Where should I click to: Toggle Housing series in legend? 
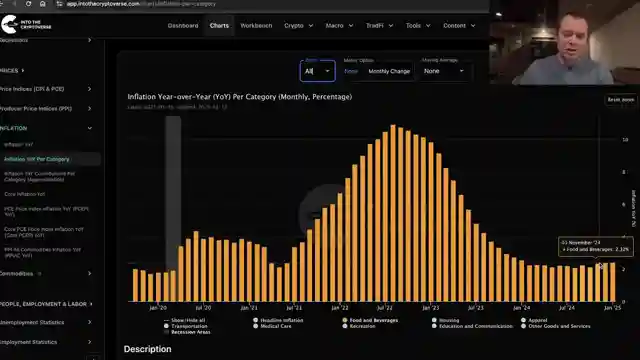click(x=446, y=320)
